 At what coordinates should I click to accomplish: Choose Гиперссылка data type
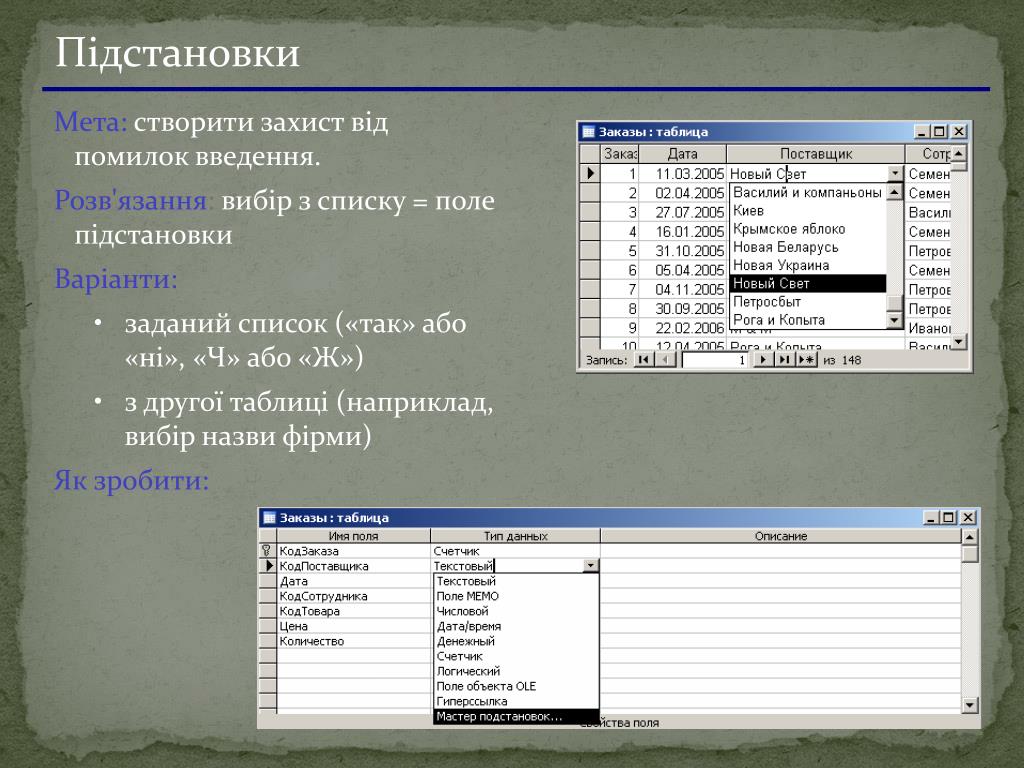pyautogui.click(x=516, y=701)
